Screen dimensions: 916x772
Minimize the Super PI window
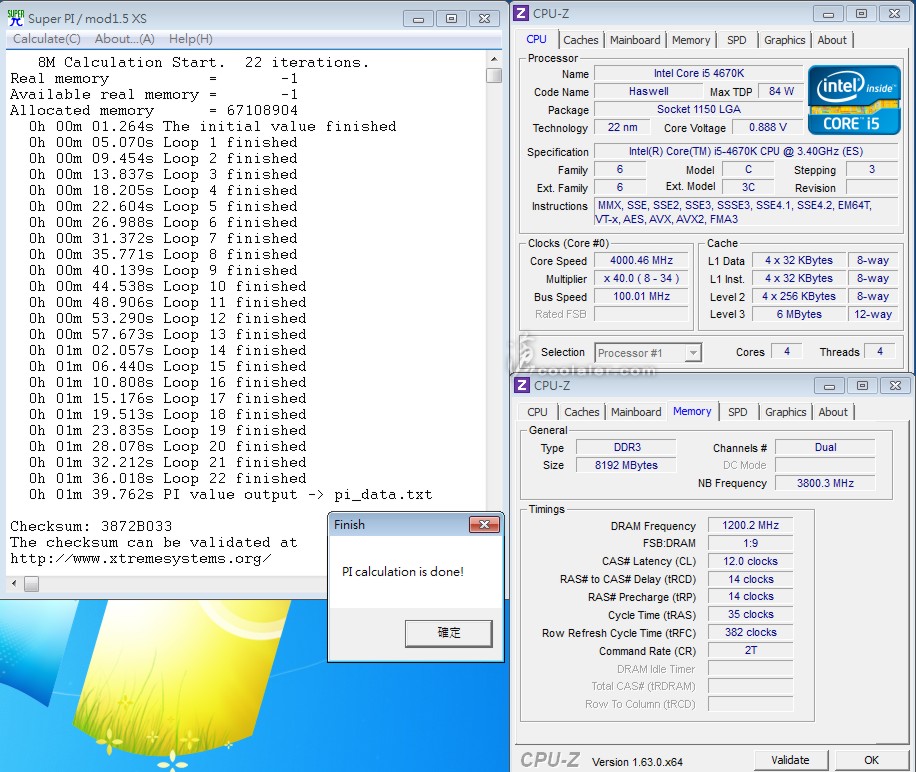click(418, 19)
